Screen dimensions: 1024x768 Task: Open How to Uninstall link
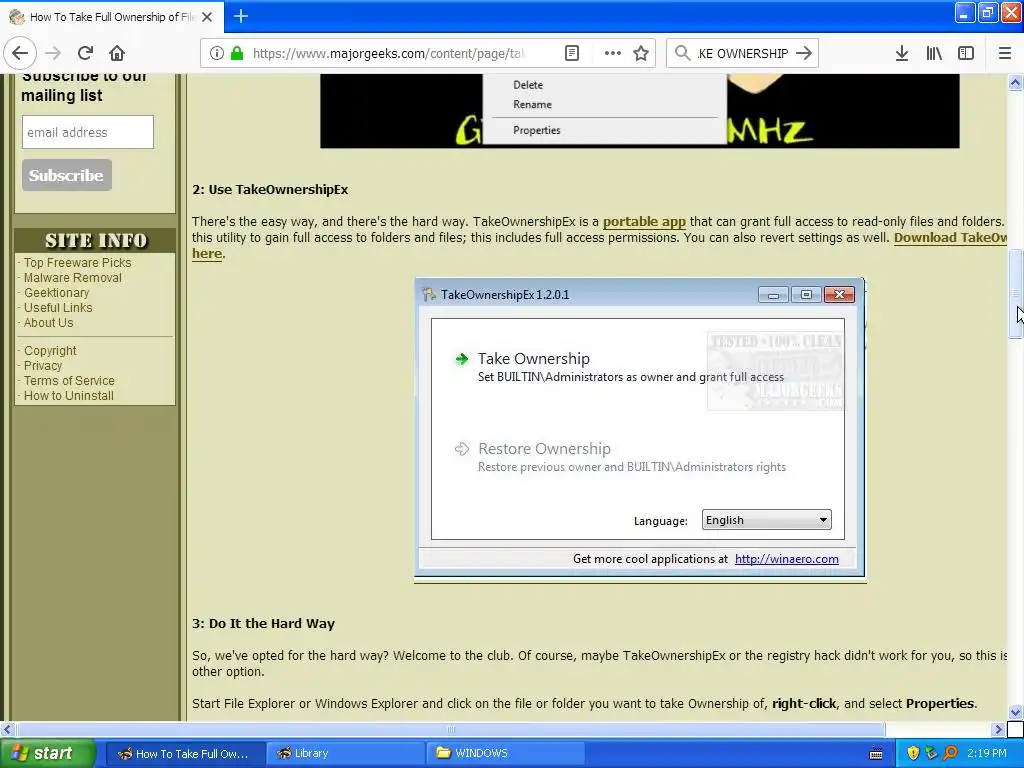click(69, 396)
